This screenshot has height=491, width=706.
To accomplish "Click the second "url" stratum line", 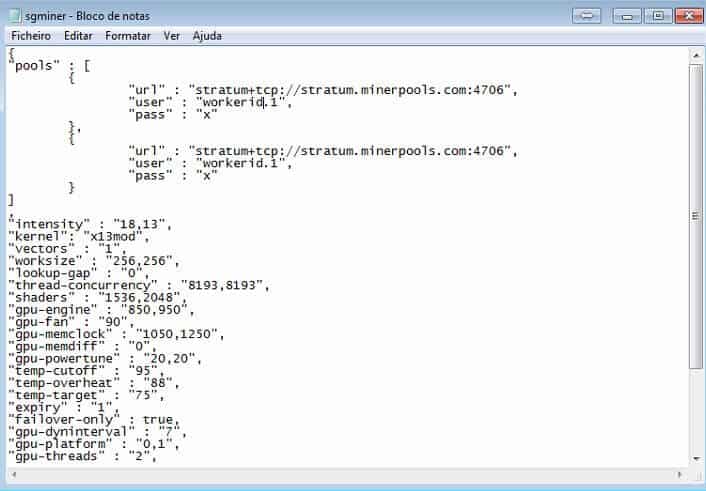I will coord(323,151).
